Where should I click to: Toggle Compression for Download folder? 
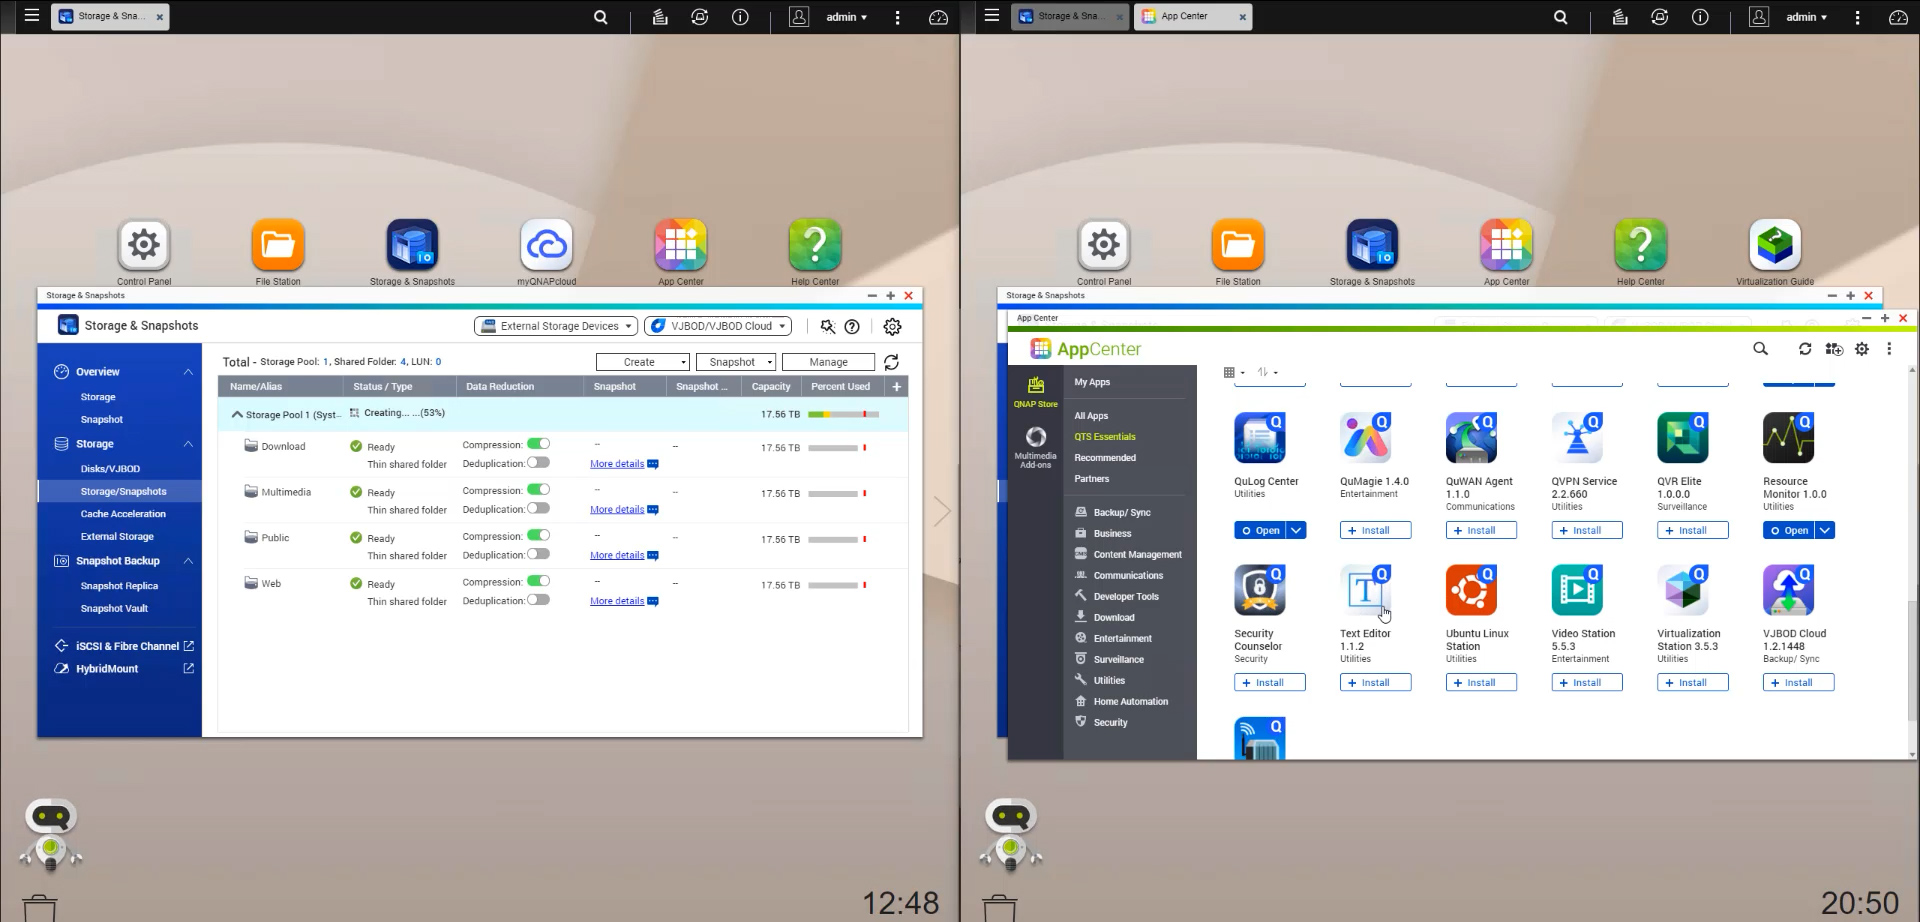(x=538, y=444)
